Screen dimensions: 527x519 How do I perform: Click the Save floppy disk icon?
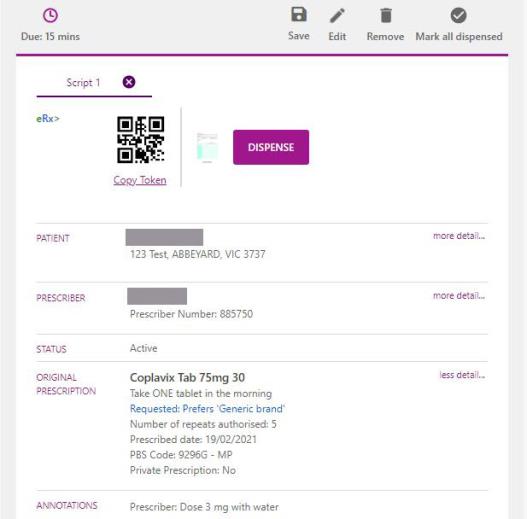coord(299,14)
